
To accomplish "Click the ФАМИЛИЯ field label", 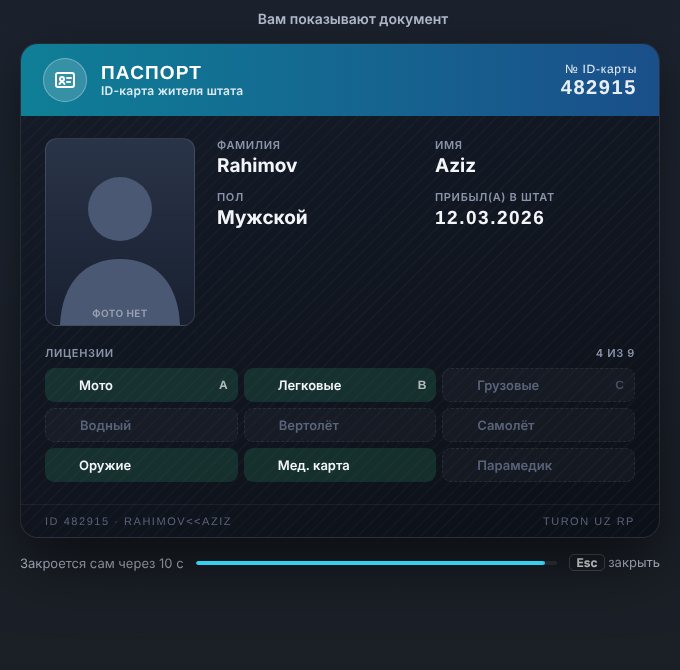I will point(248,145).
